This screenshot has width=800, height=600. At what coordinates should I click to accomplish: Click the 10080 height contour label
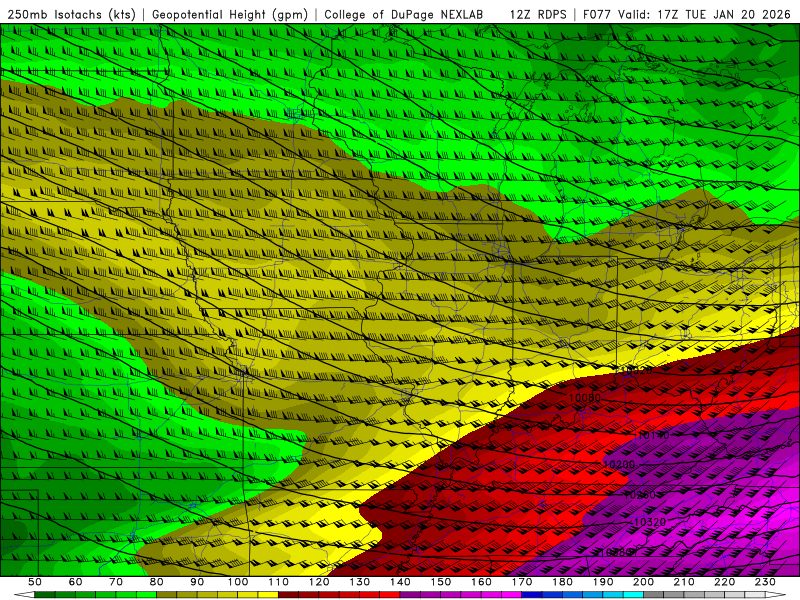[x=584, y=397]
